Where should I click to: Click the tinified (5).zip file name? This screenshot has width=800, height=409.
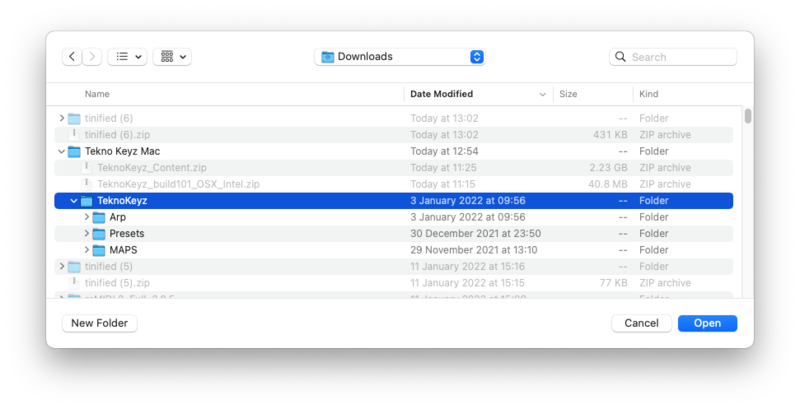click(x=117, y=283)
